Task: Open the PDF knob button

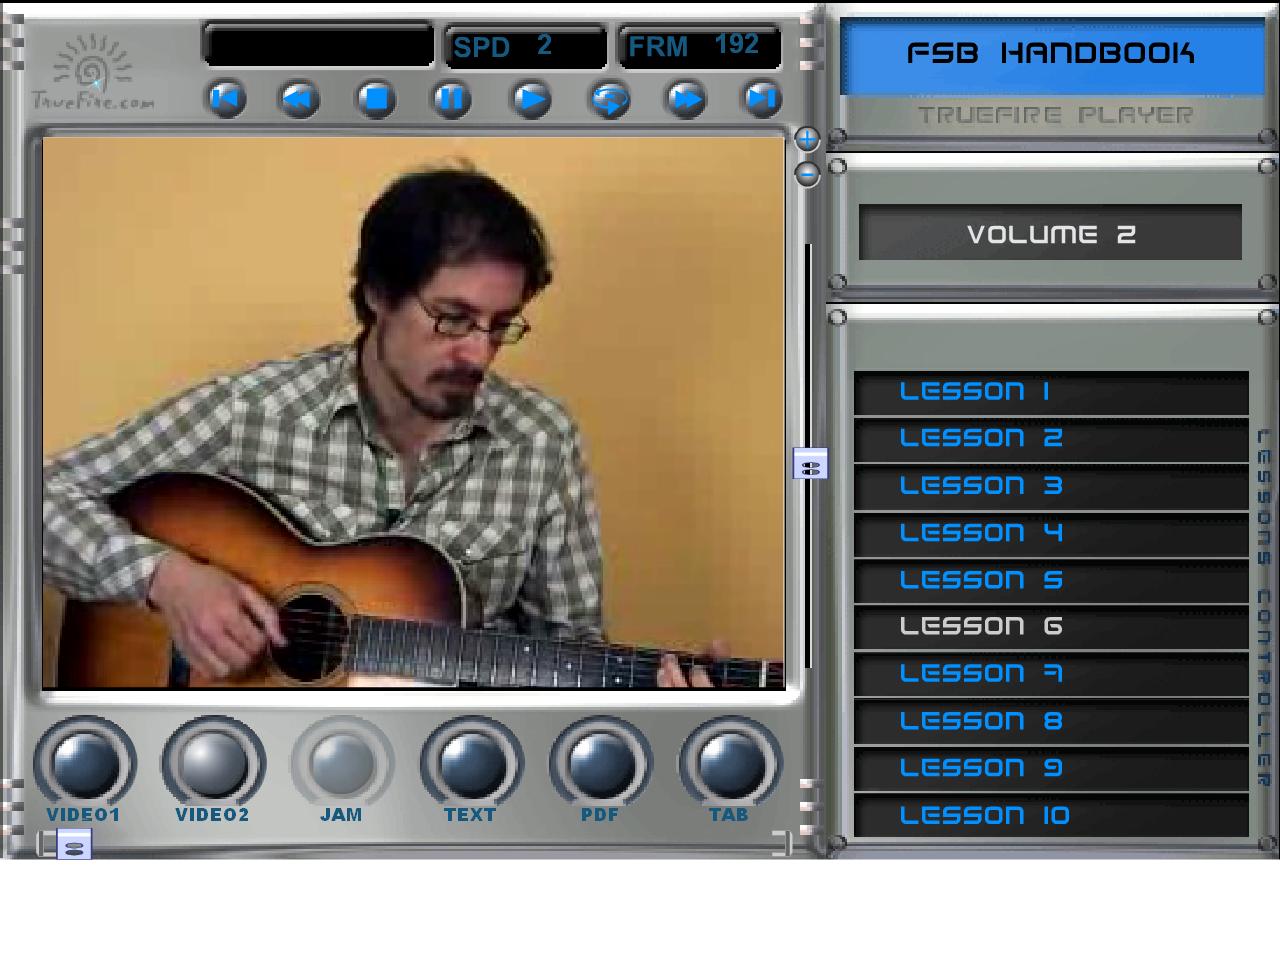Action: click(600, 765)
